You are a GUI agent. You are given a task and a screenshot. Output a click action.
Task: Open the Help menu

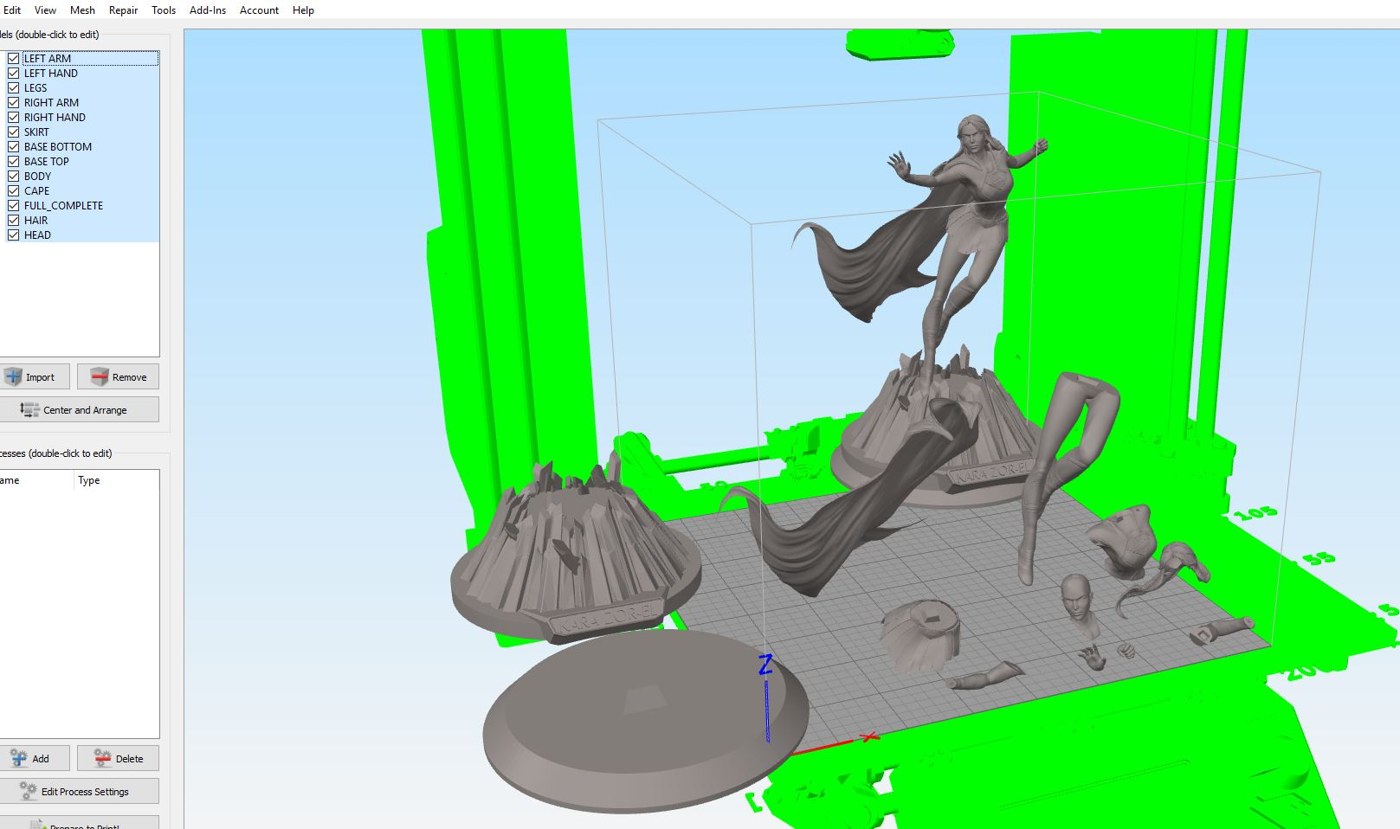[x=303, y=10]
